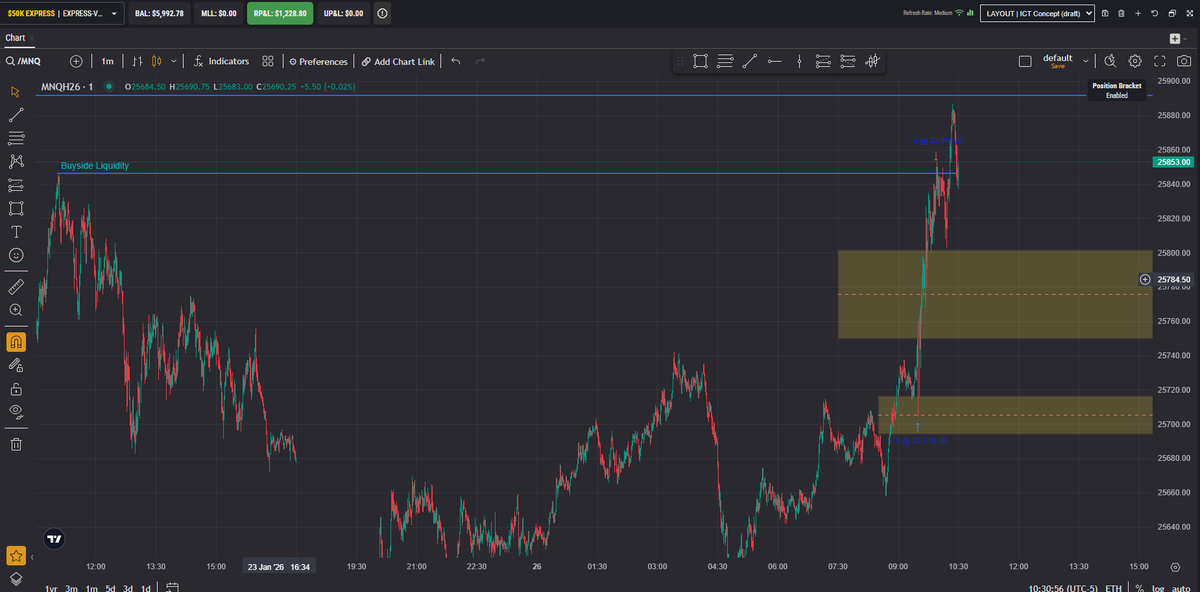This screenshot has height=592, width=1200.
Task: Select trend line in floating favorites bar
Action: pyautogui.click(x=750, y=61)
